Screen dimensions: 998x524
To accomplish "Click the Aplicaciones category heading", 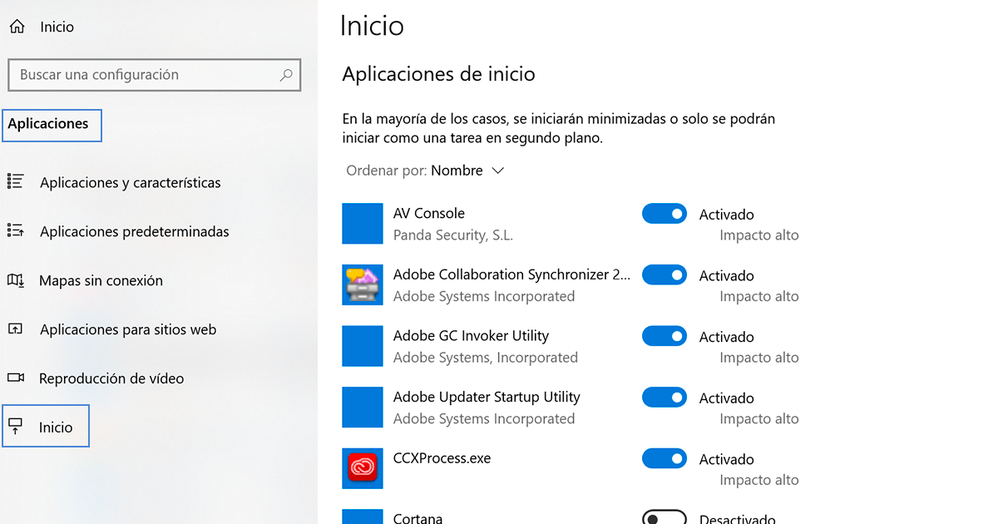I will [x=48, y=124].
